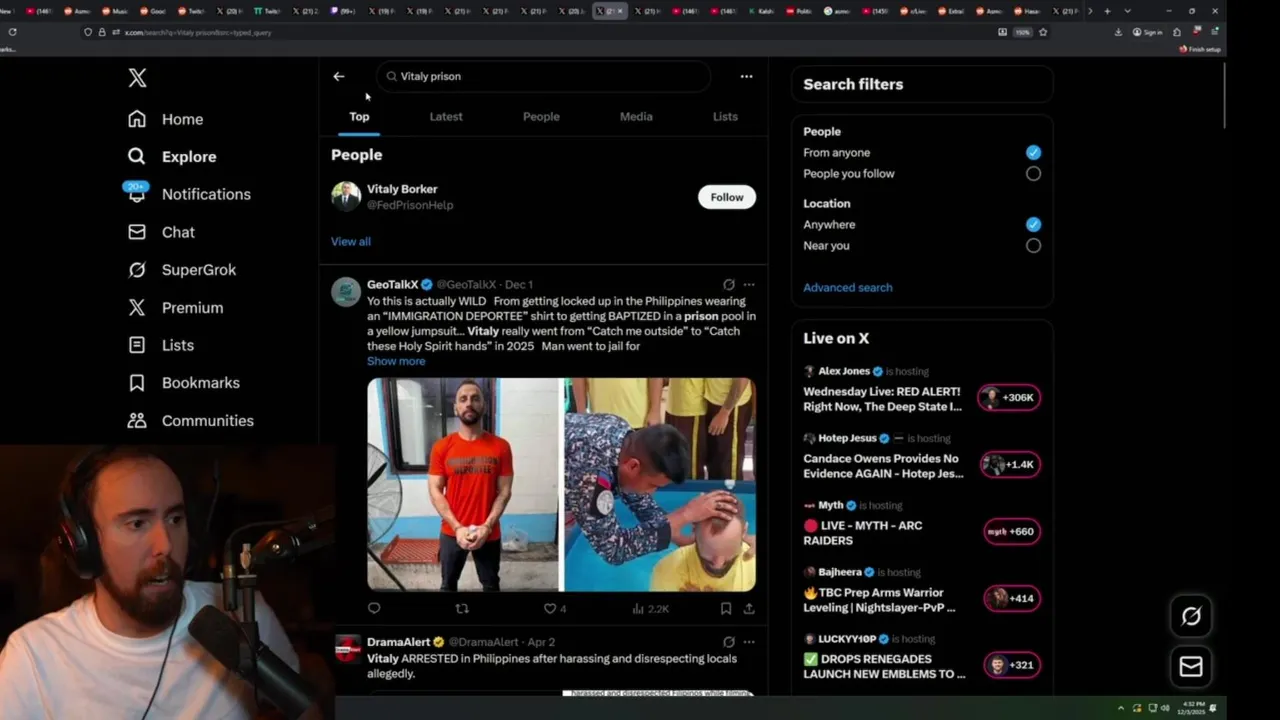Open the orange shirt photo
Viewport: 1280px width, 720px height.
463,485
